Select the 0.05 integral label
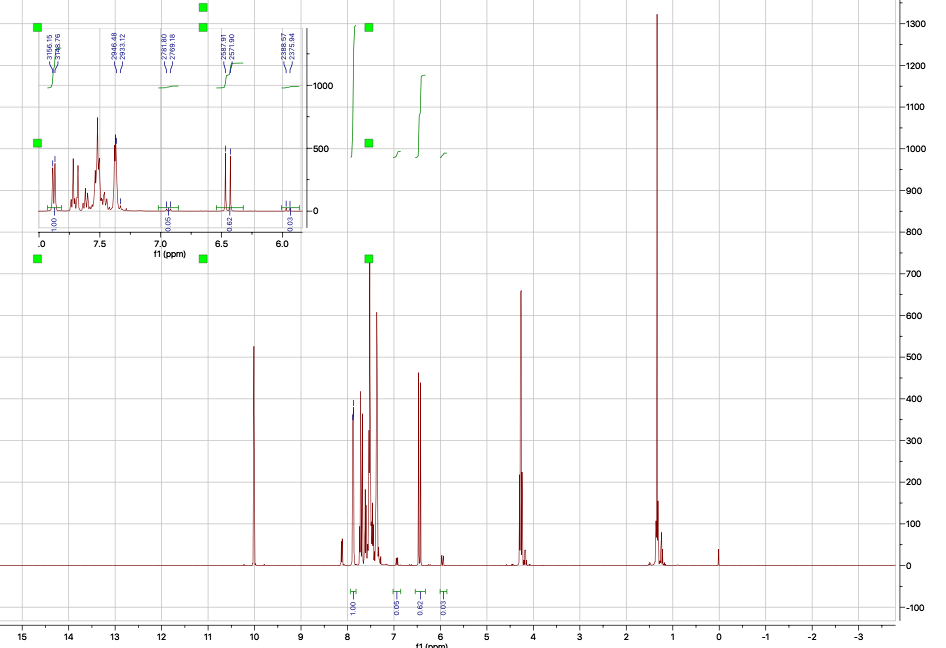 [x=396, y=608]
